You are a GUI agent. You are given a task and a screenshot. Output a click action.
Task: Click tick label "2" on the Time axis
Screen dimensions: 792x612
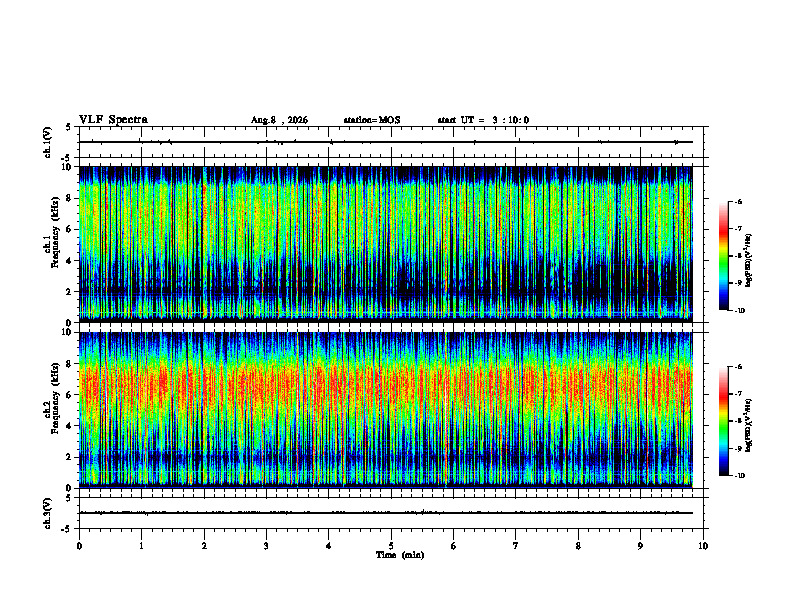[x=204, y=546]
